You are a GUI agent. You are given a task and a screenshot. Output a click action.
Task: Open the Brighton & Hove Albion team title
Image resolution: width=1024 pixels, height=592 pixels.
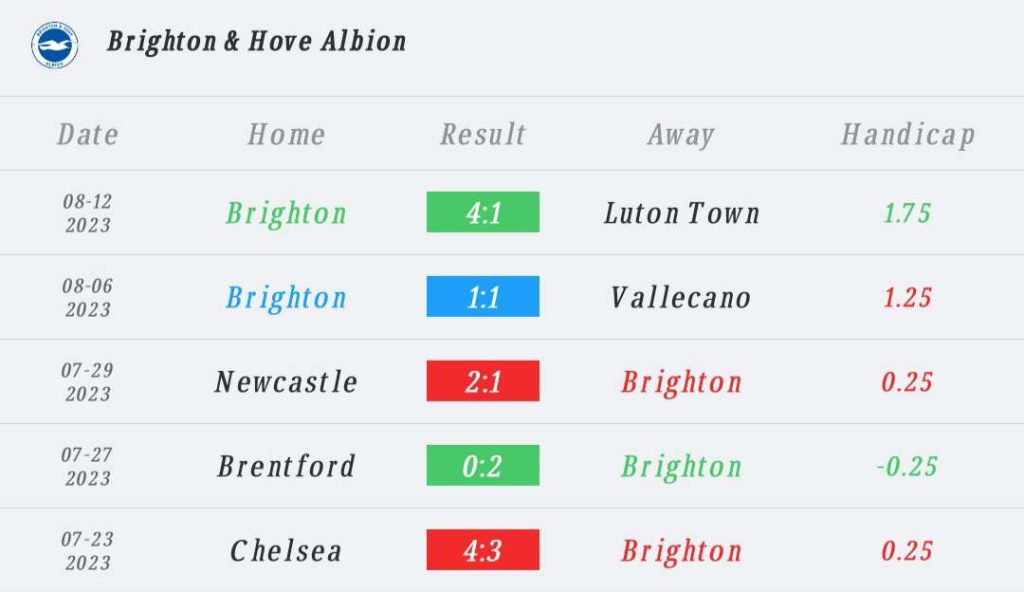257,41
